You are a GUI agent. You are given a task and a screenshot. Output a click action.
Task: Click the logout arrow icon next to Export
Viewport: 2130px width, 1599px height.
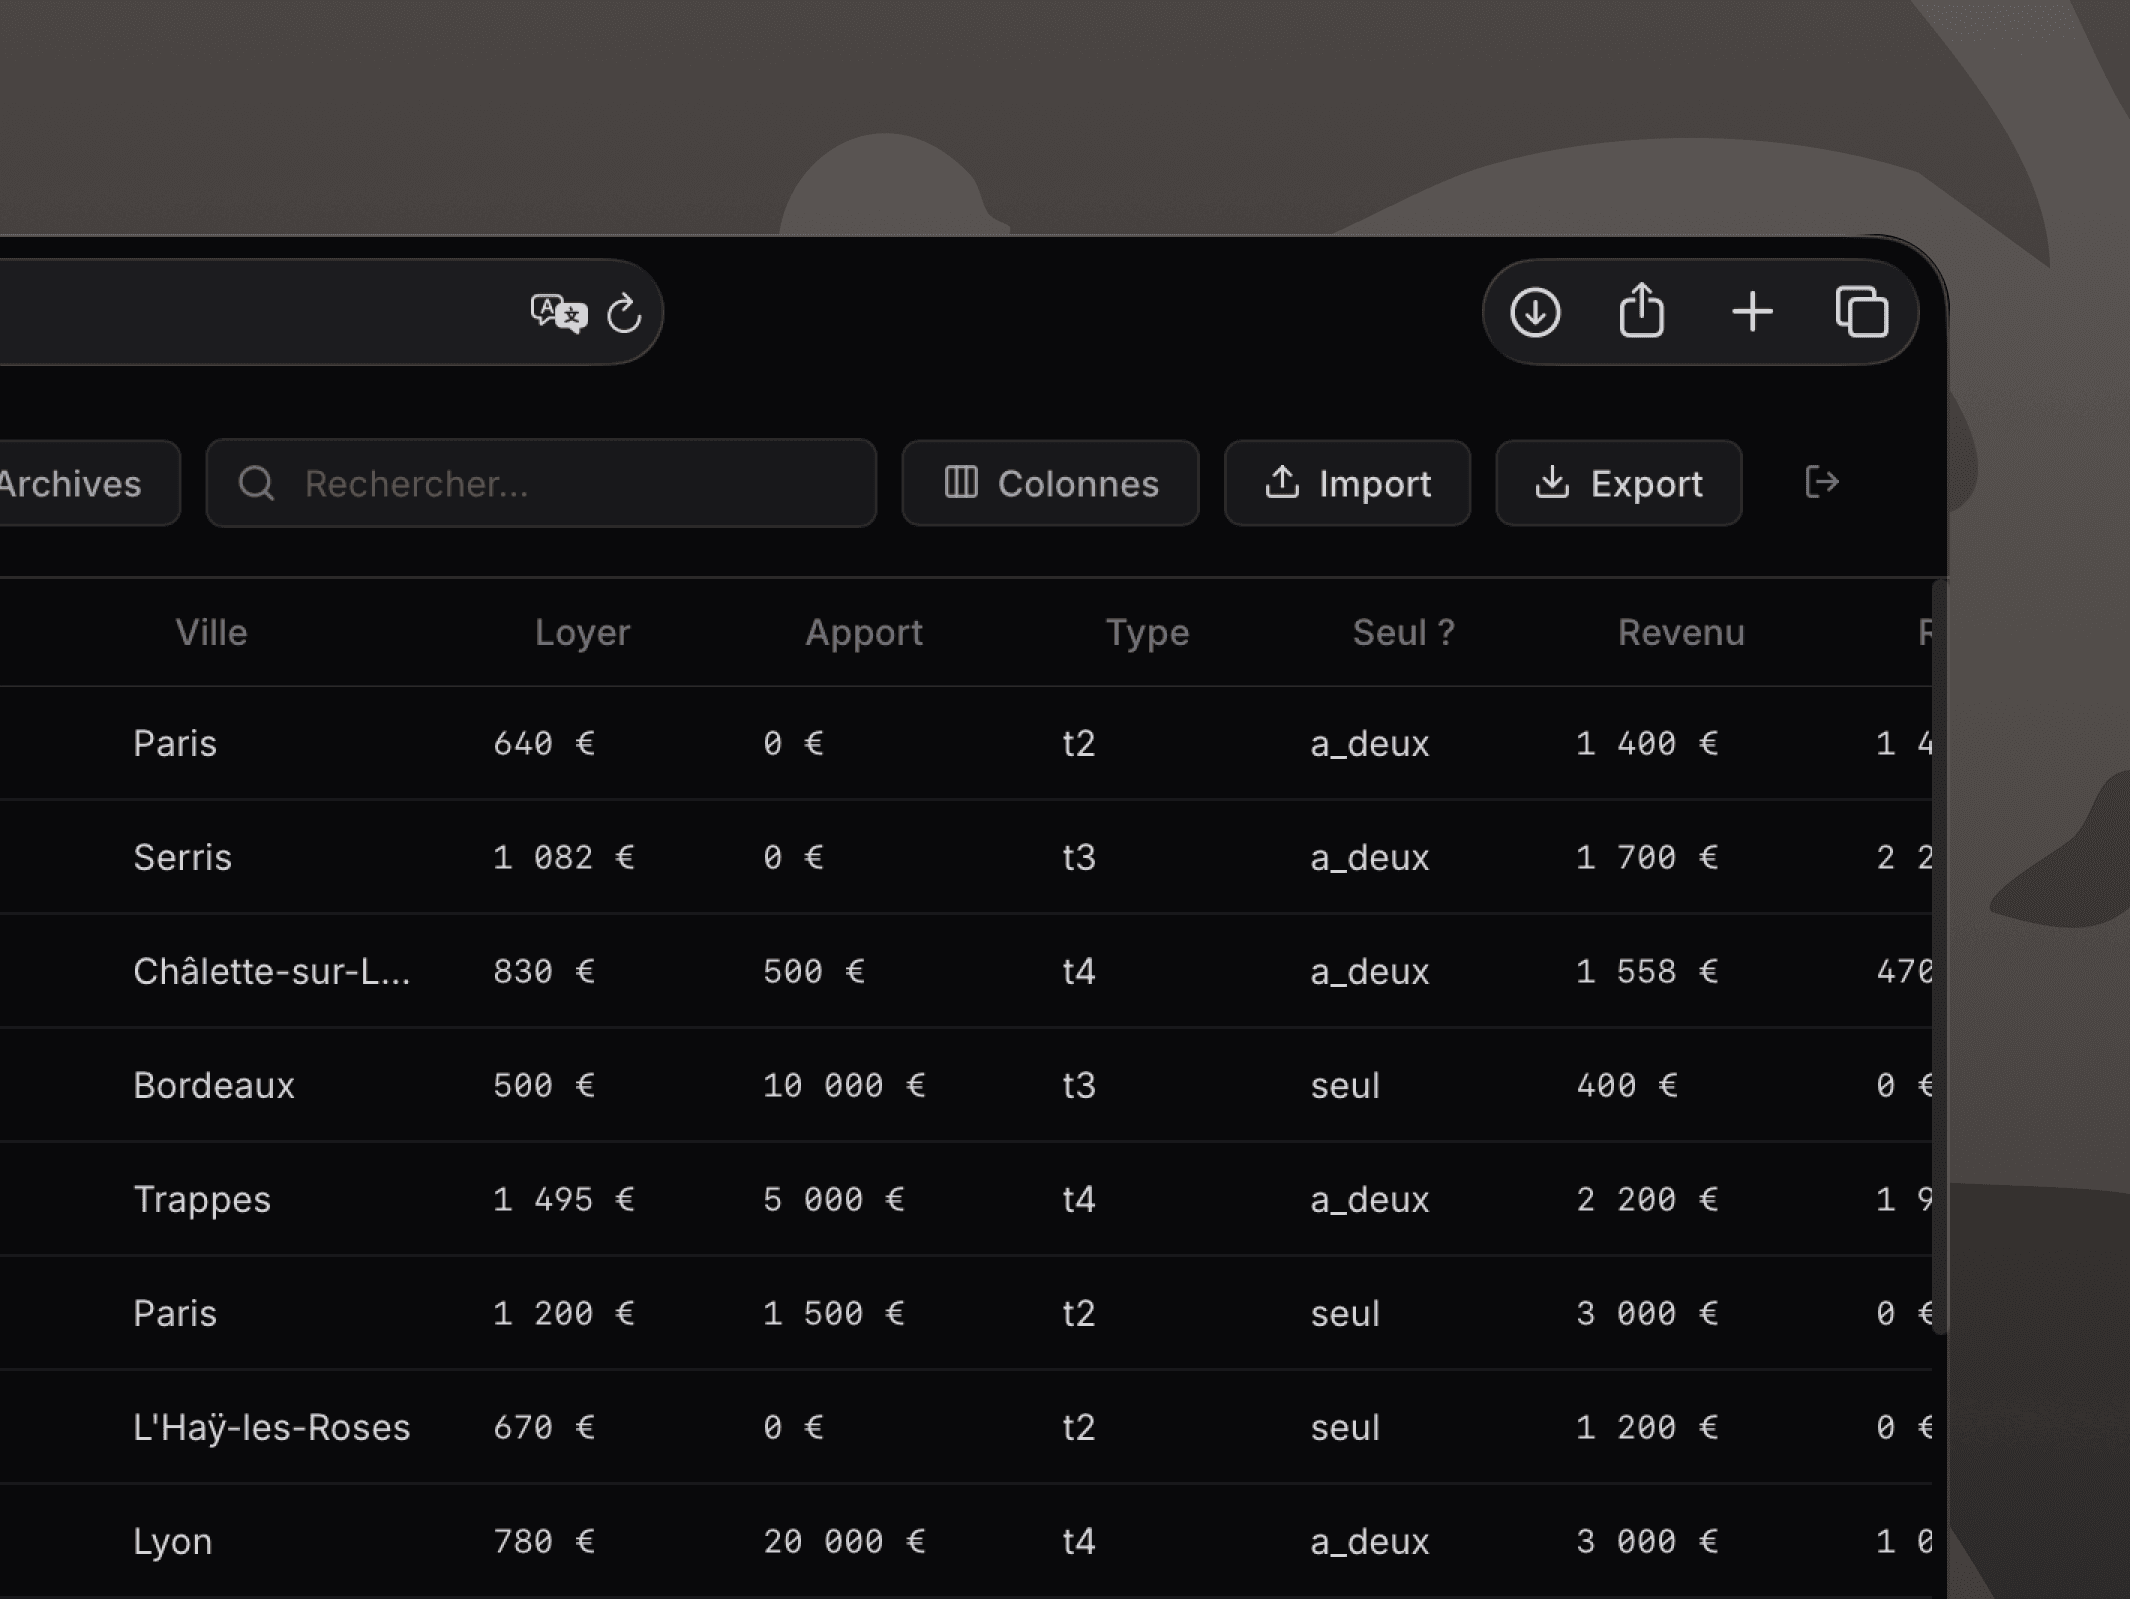(1822, 482)
